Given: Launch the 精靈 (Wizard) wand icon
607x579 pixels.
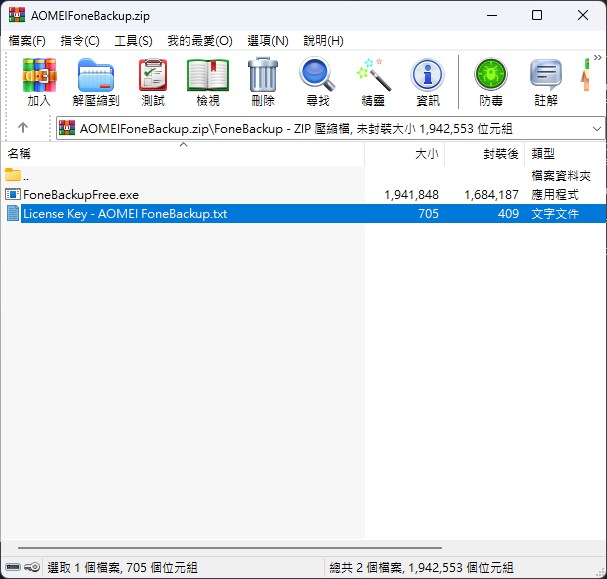Looking at the screenshot, I should pyautogui.click(x=373, y=82).
